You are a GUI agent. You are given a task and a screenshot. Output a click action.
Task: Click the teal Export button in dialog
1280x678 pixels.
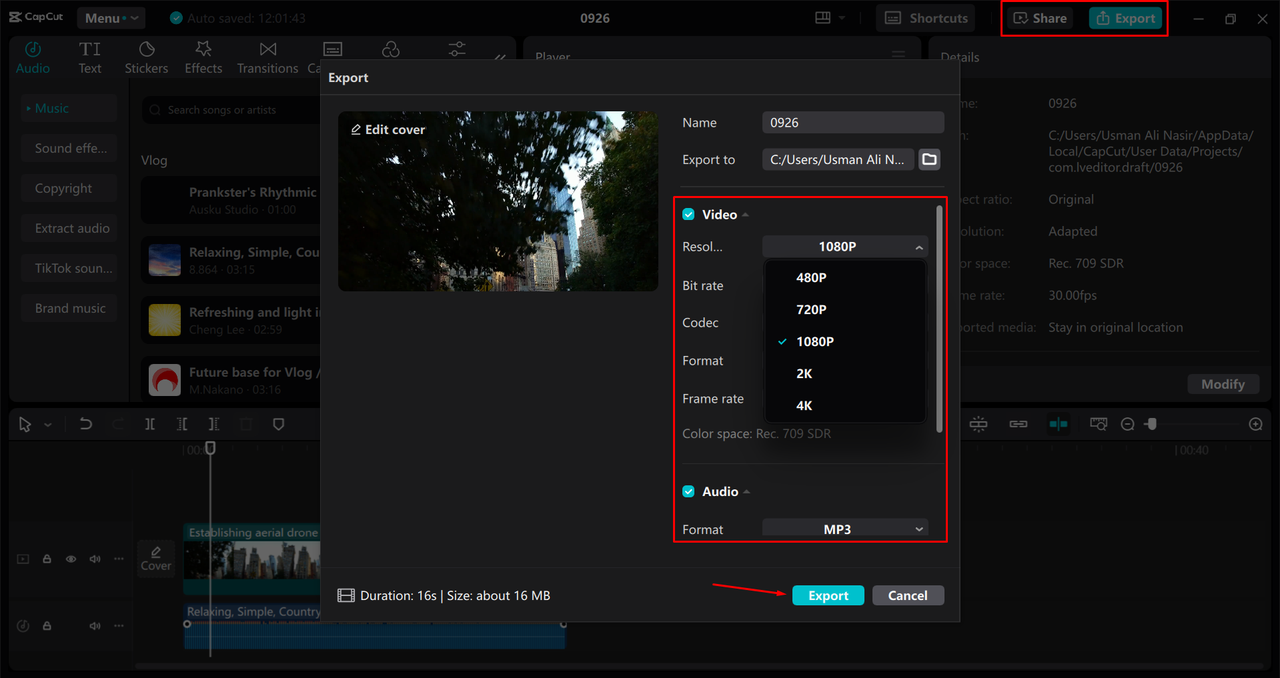click(828, 595)
